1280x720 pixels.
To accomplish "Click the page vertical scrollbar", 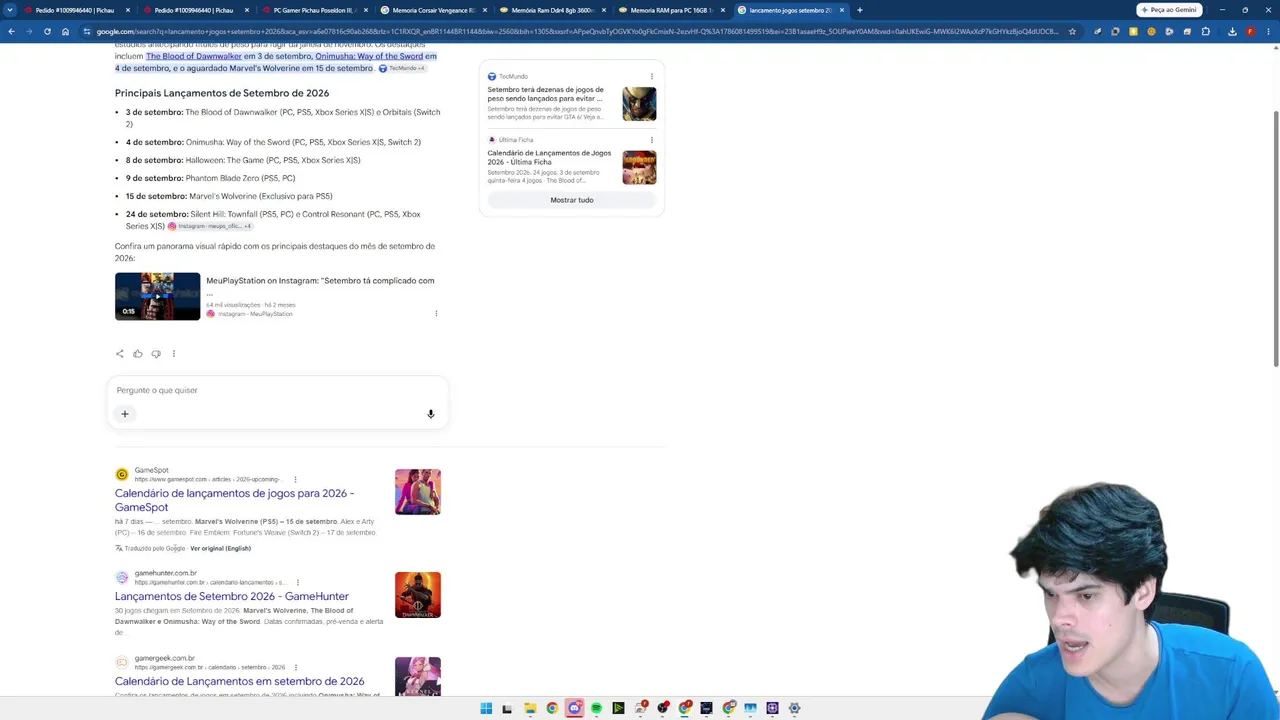I will pyautogui.click(x=1275, y=240).
